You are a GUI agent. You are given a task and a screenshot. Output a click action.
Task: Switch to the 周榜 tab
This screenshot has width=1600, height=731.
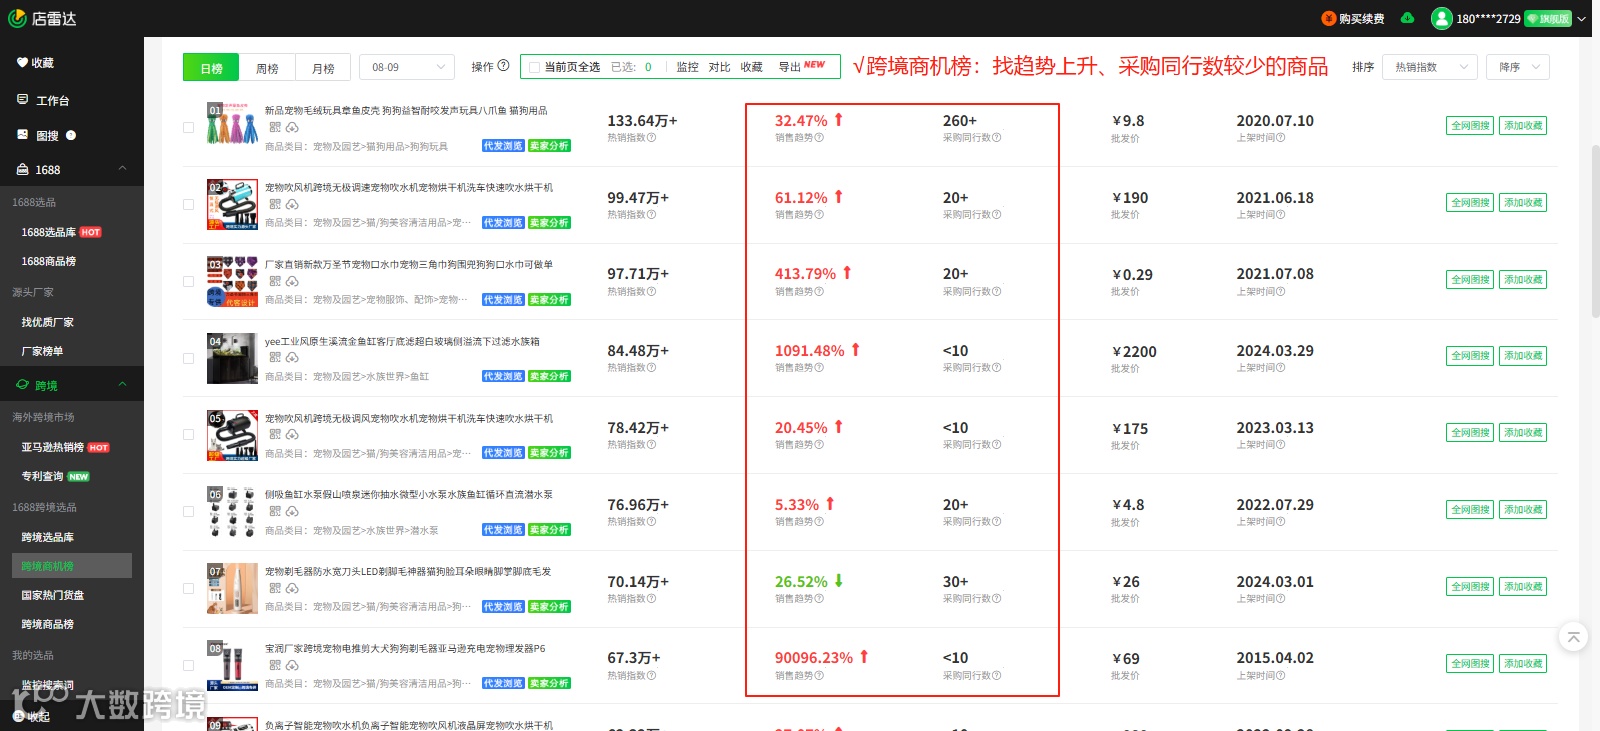267,67
